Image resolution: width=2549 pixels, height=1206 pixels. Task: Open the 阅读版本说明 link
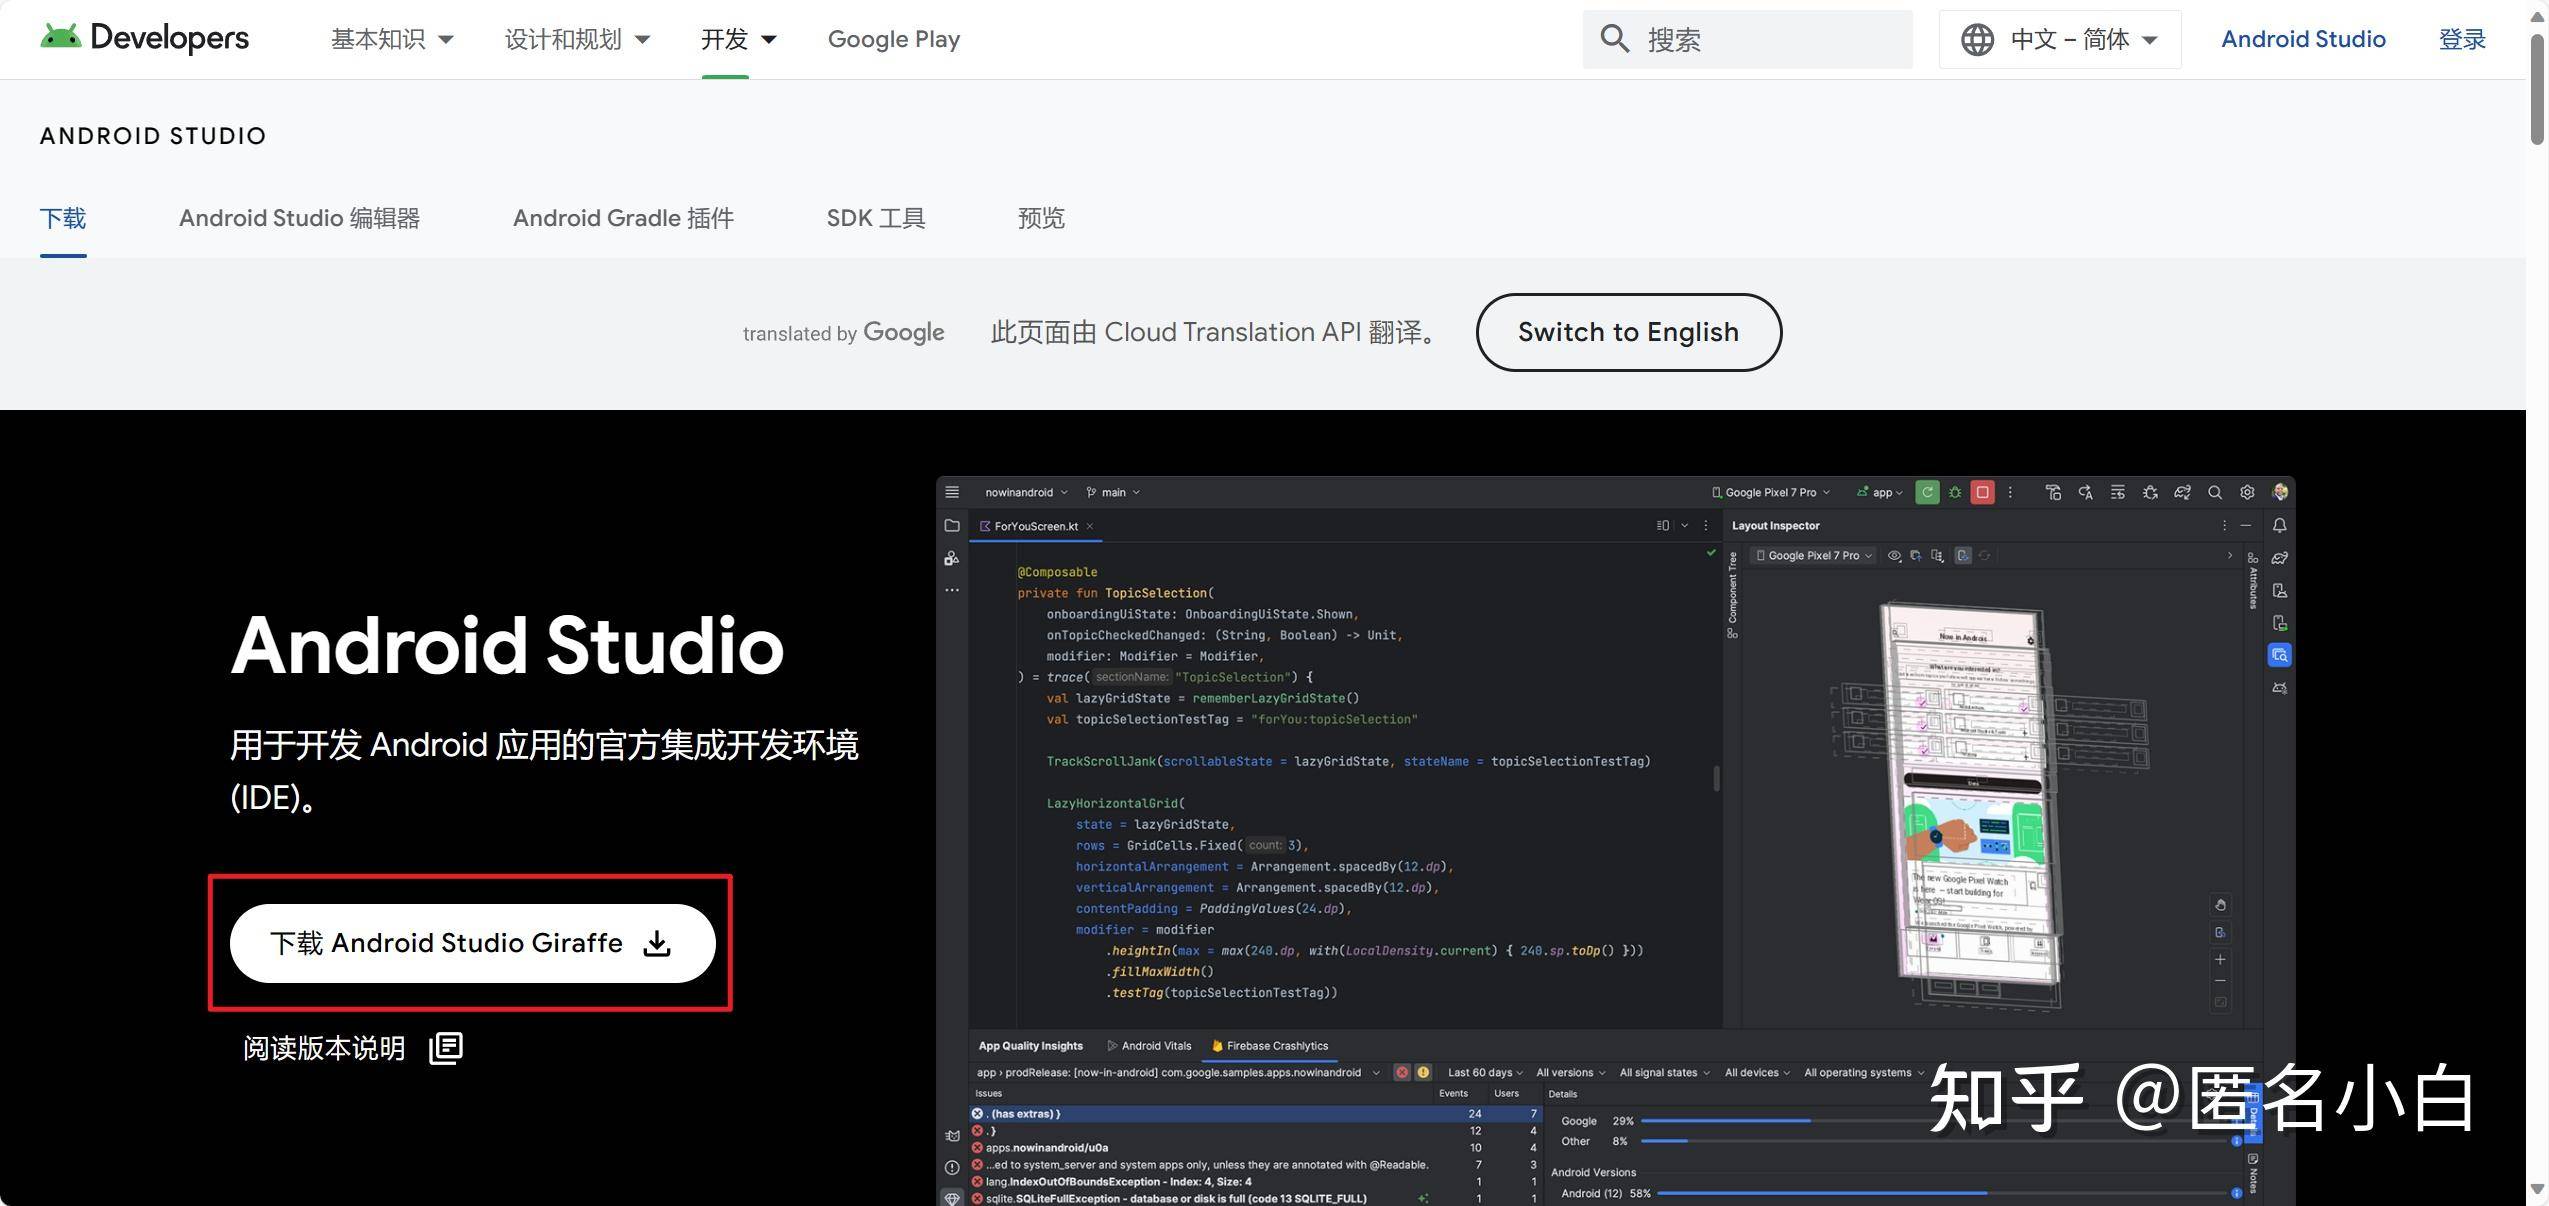[x=324, y=1048]
